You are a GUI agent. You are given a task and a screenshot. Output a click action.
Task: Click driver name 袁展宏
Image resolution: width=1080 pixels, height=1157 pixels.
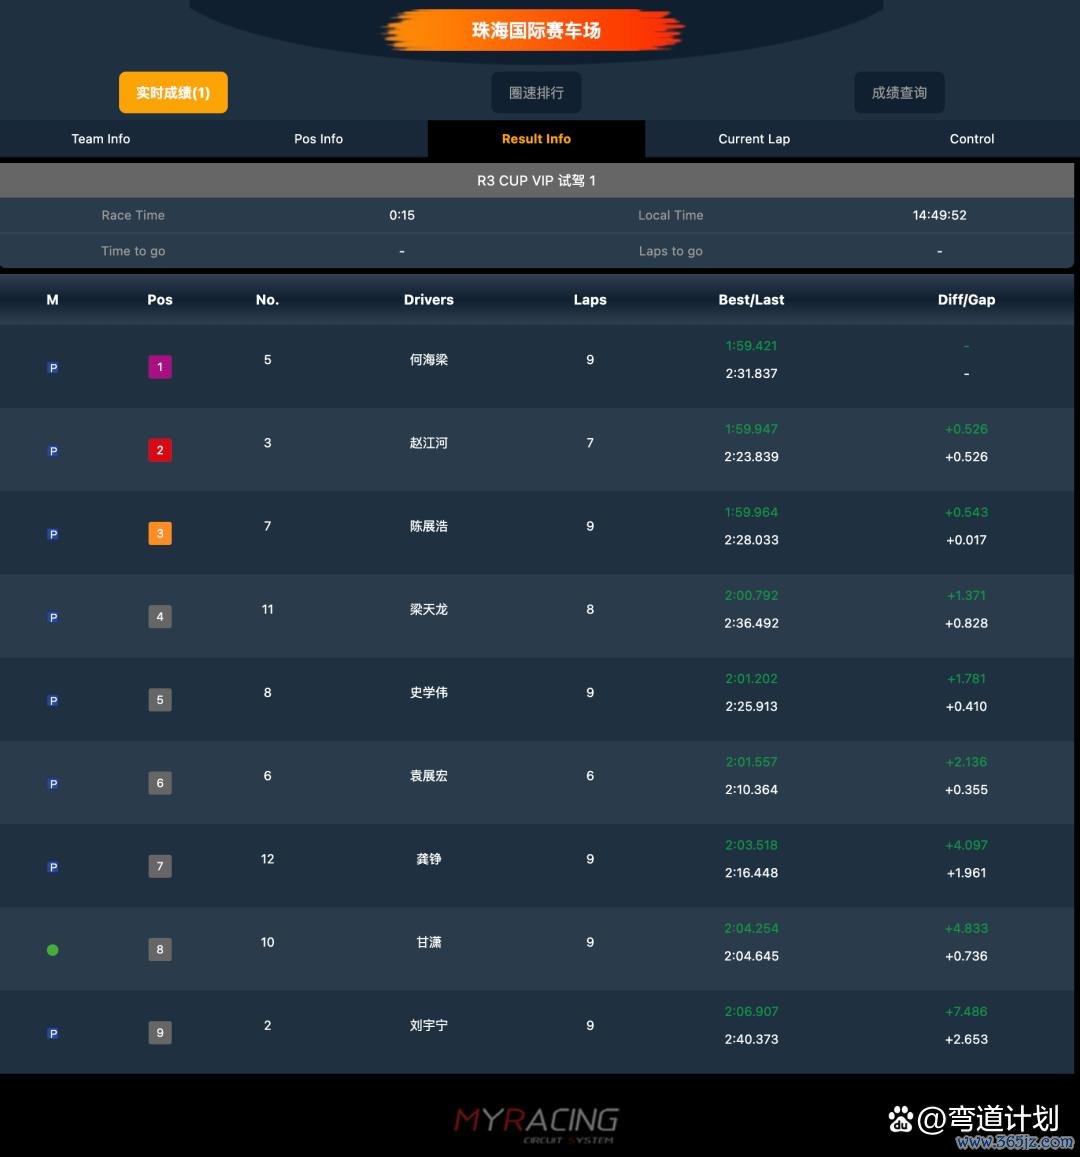coord(429,776)
